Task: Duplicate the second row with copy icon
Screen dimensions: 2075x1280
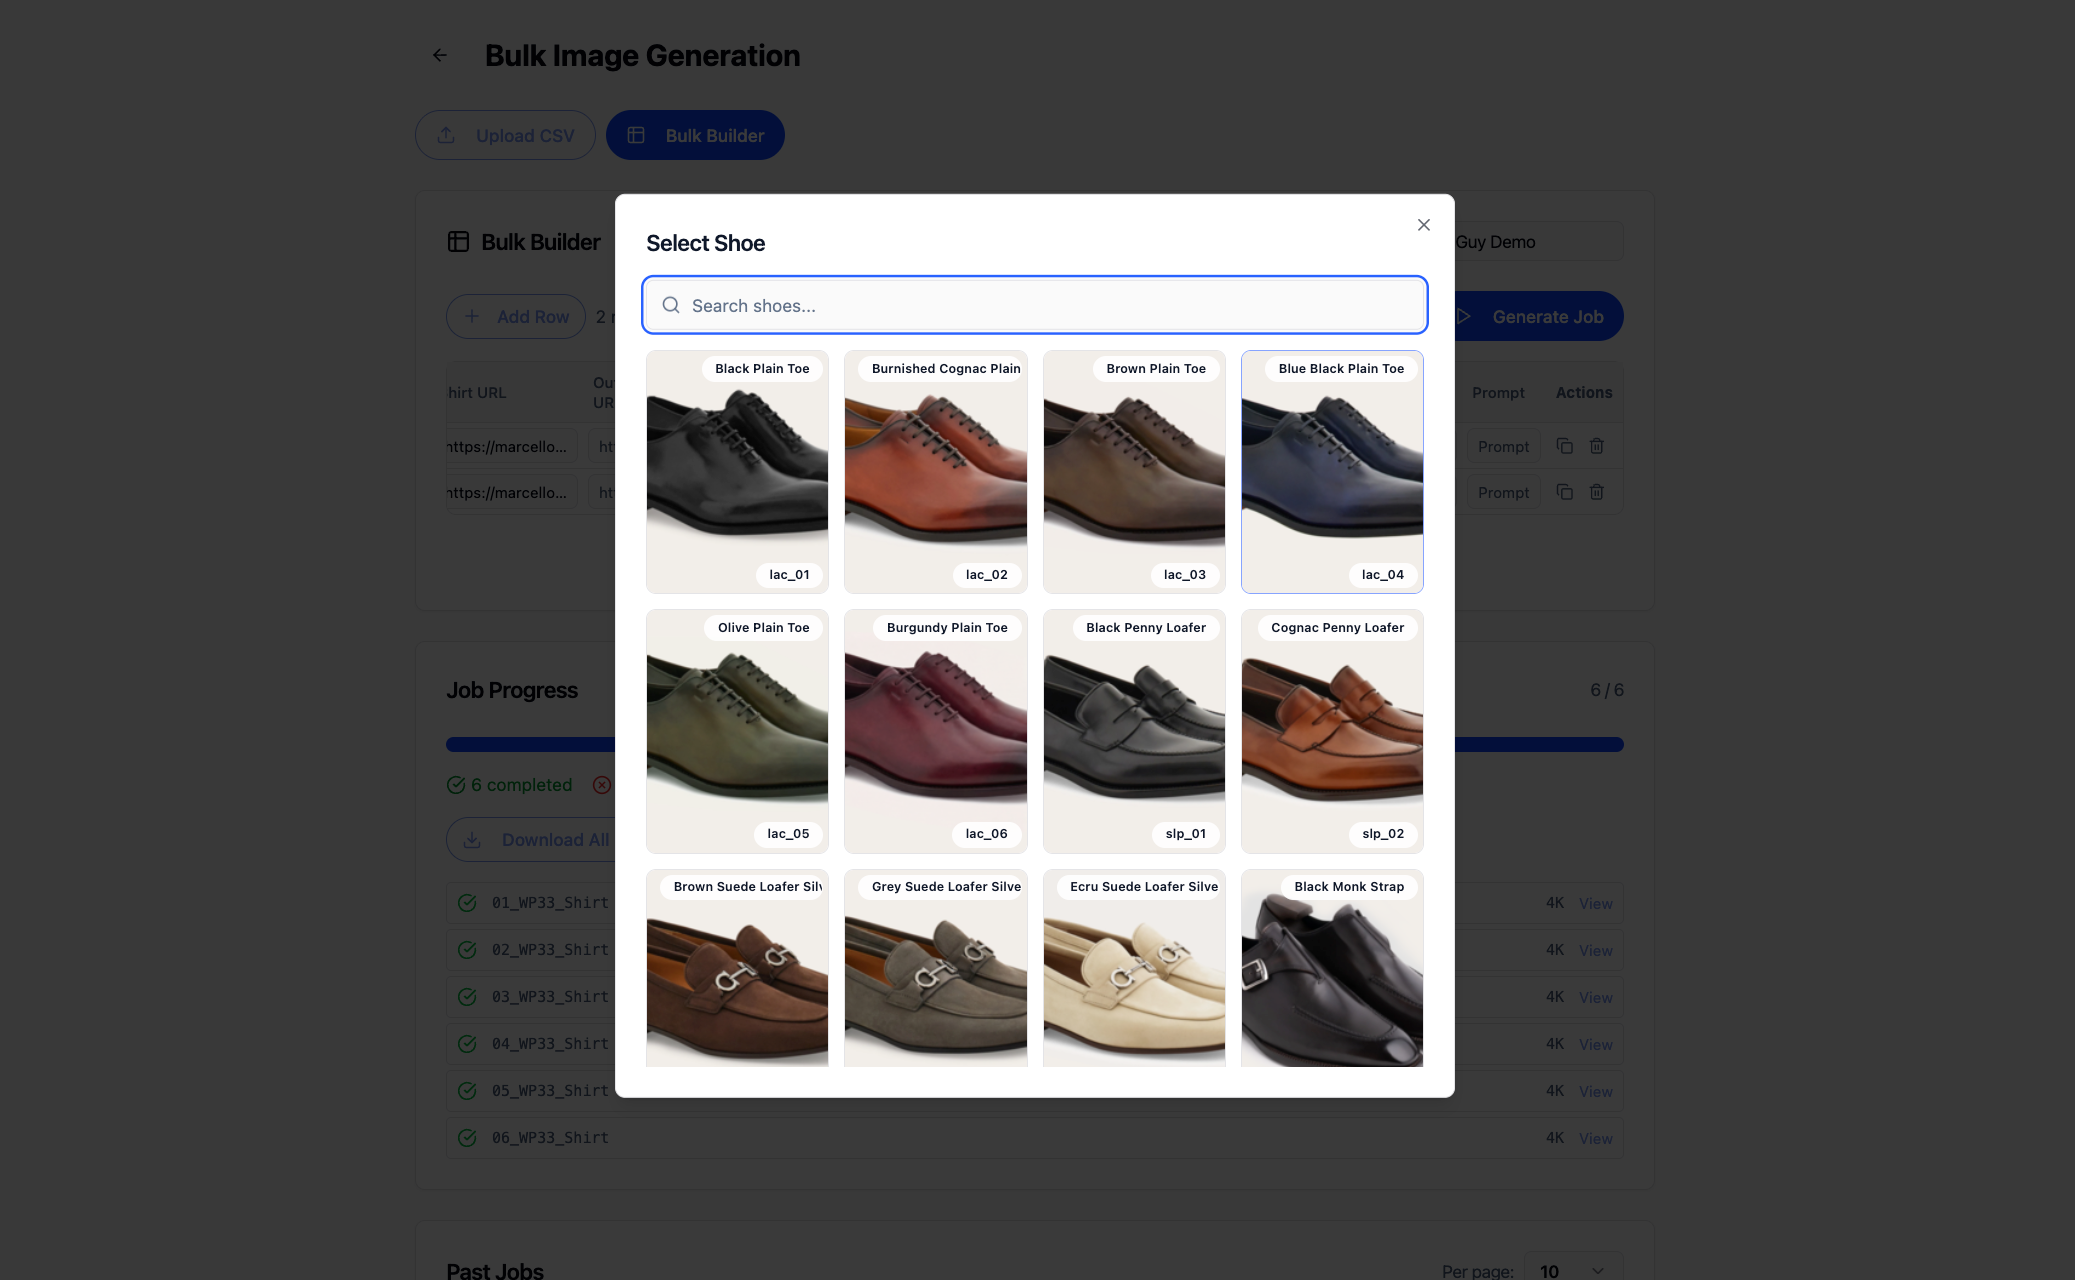Action: point(1565,492)
